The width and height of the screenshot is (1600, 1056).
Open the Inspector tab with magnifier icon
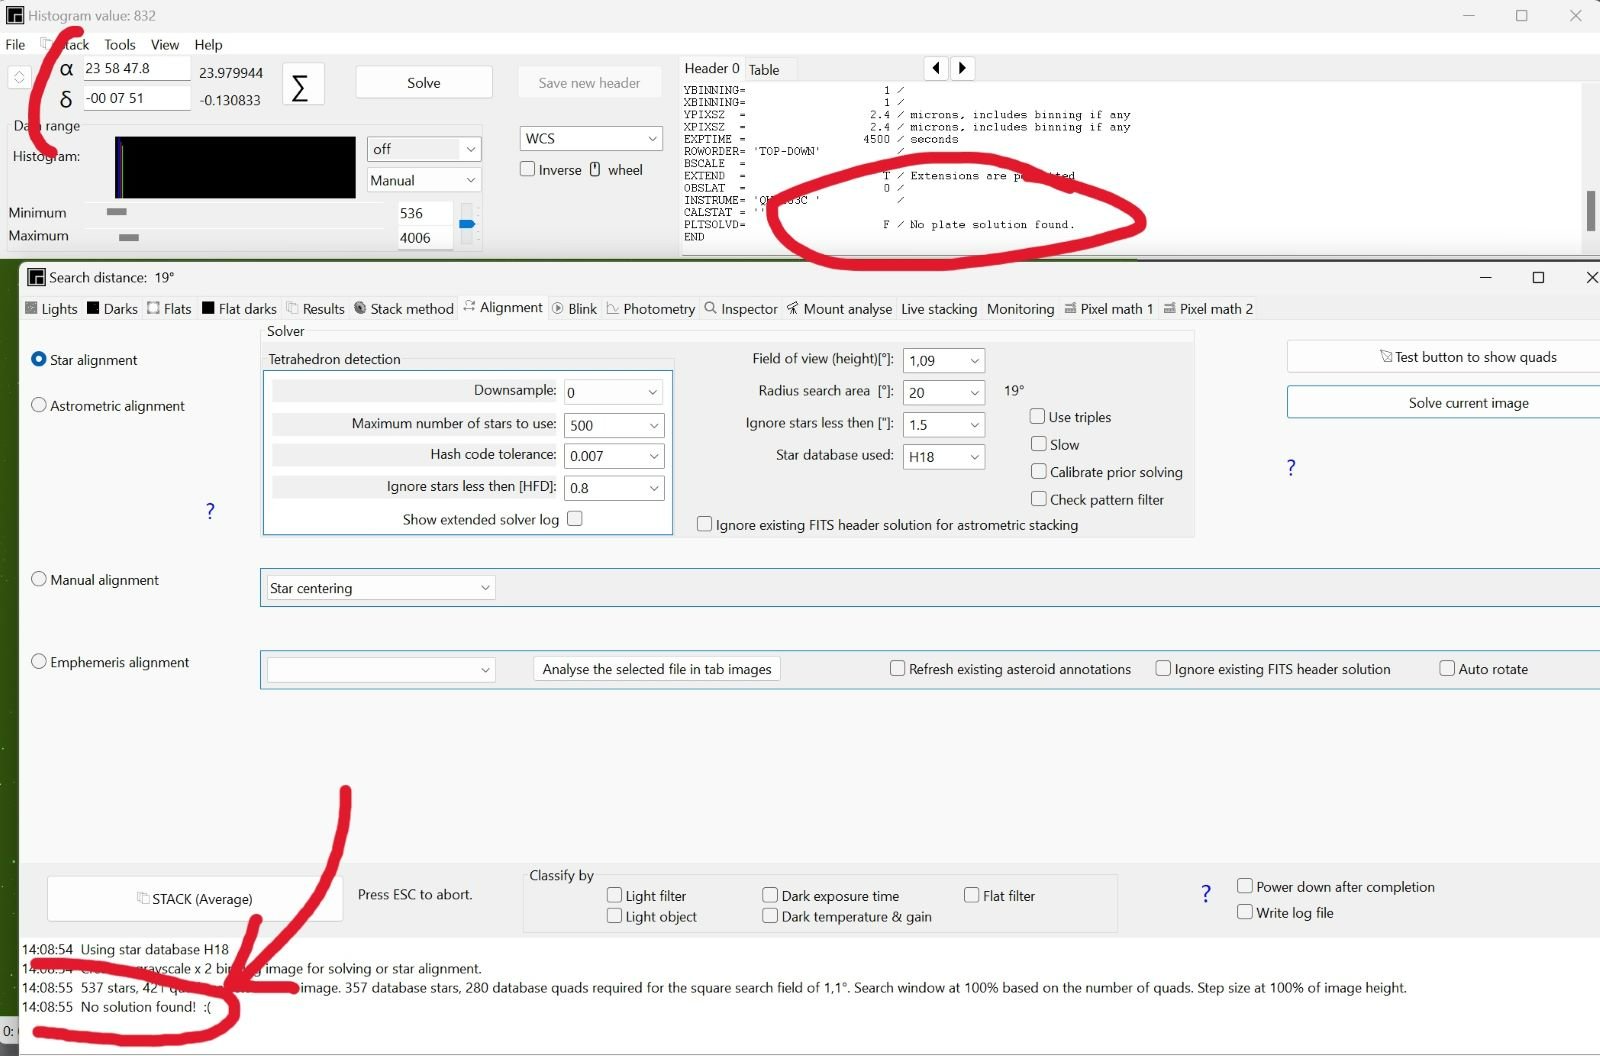tap(740, 309)
